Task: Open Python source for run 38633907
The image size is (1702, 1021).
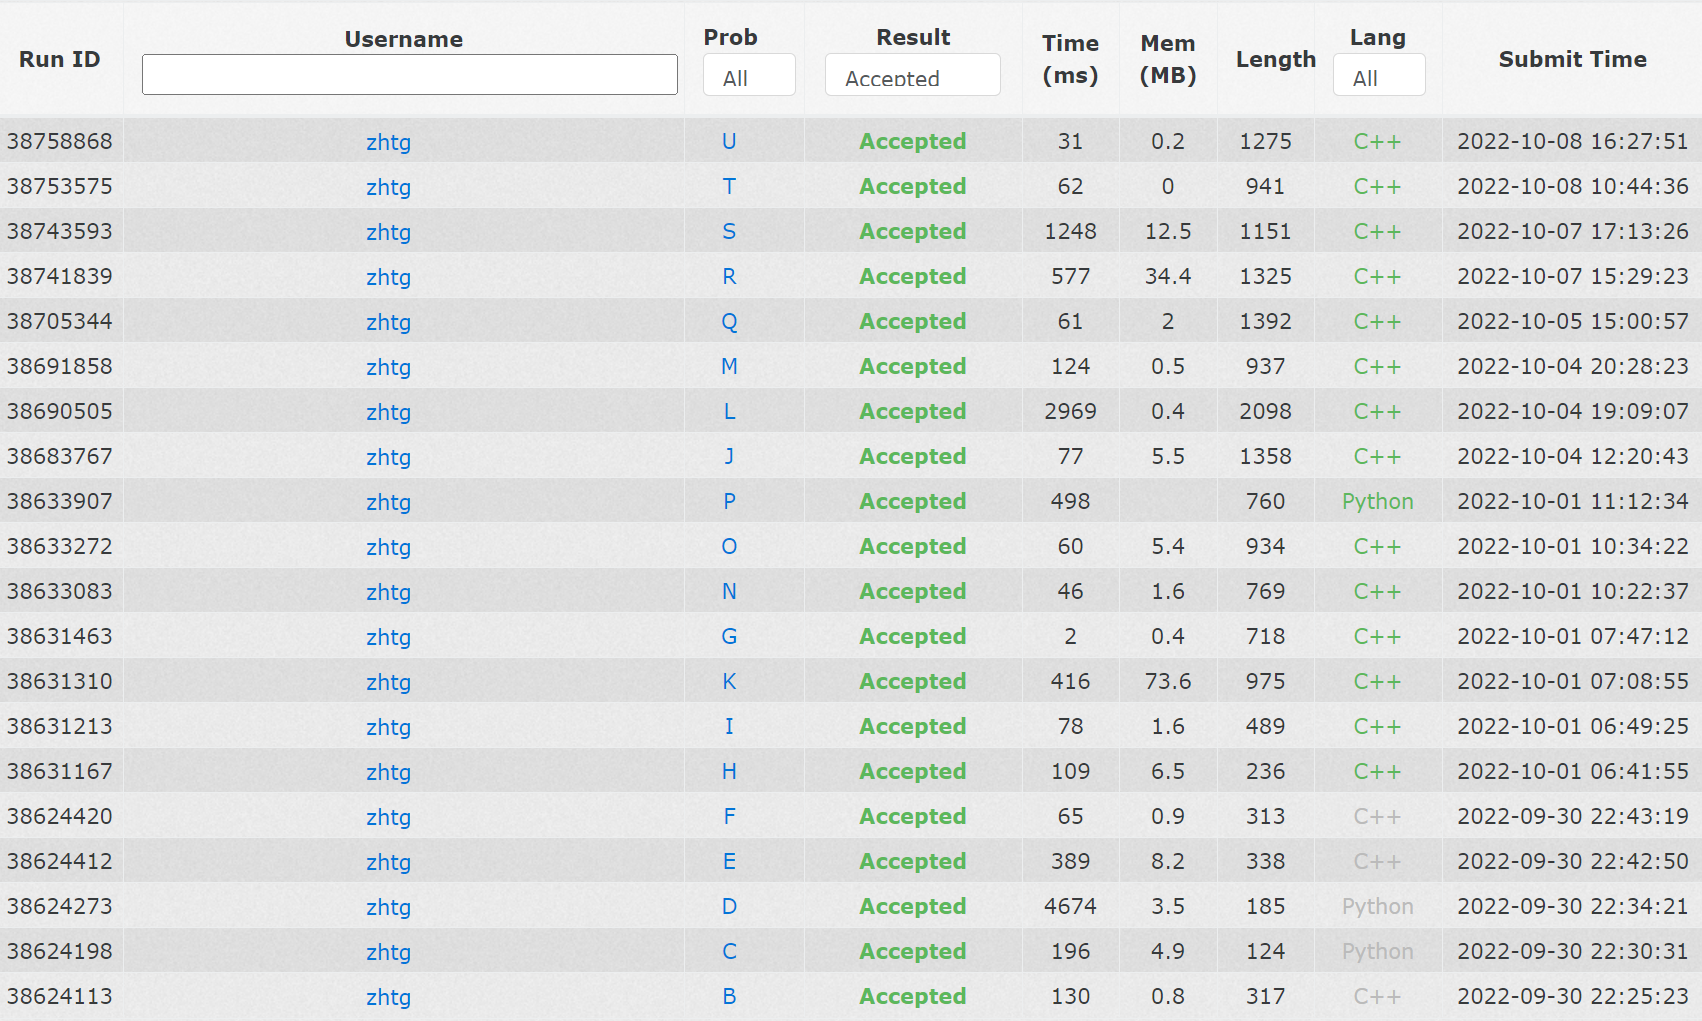Action: (x=1377, y=502)
